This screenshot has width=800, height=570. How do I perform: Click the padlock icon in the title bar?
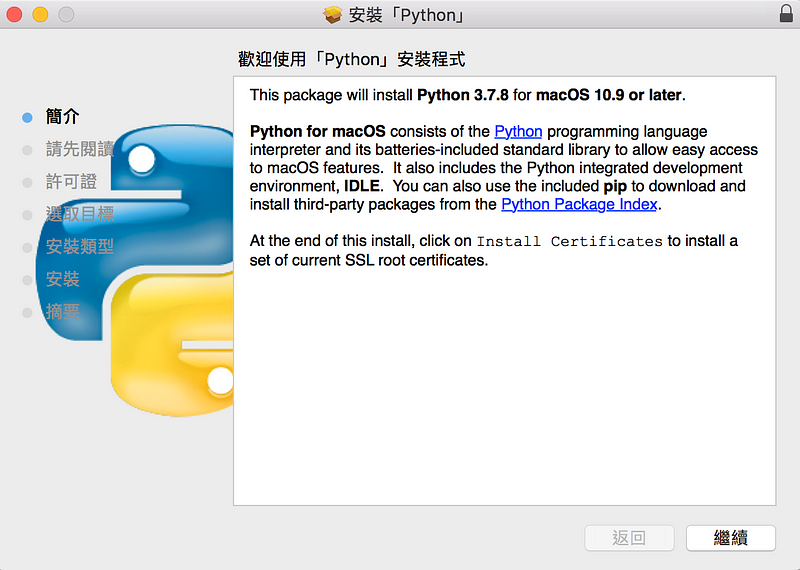point(785,14)
